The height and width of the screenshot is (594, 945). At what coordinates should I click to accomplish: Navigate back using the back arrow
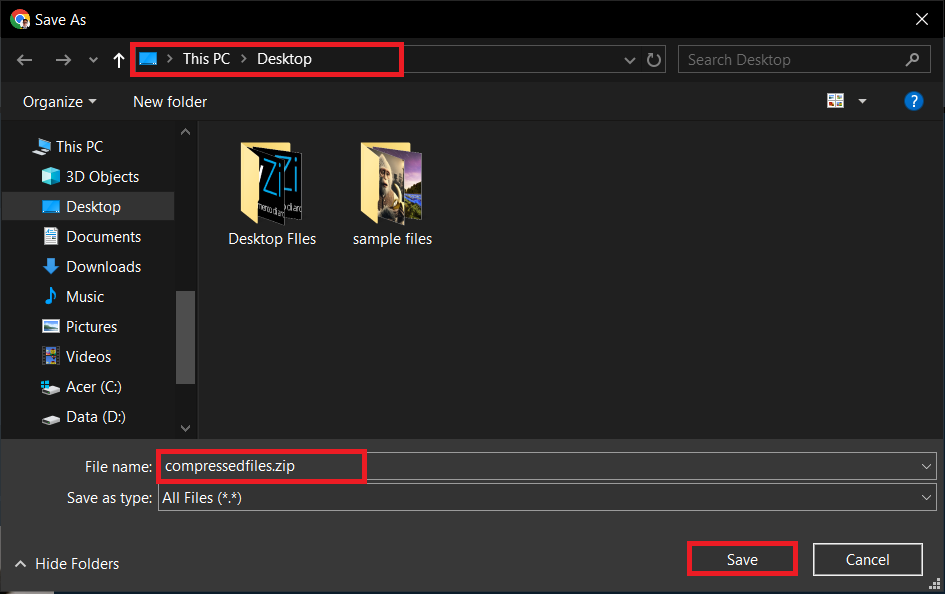point(24,59)
